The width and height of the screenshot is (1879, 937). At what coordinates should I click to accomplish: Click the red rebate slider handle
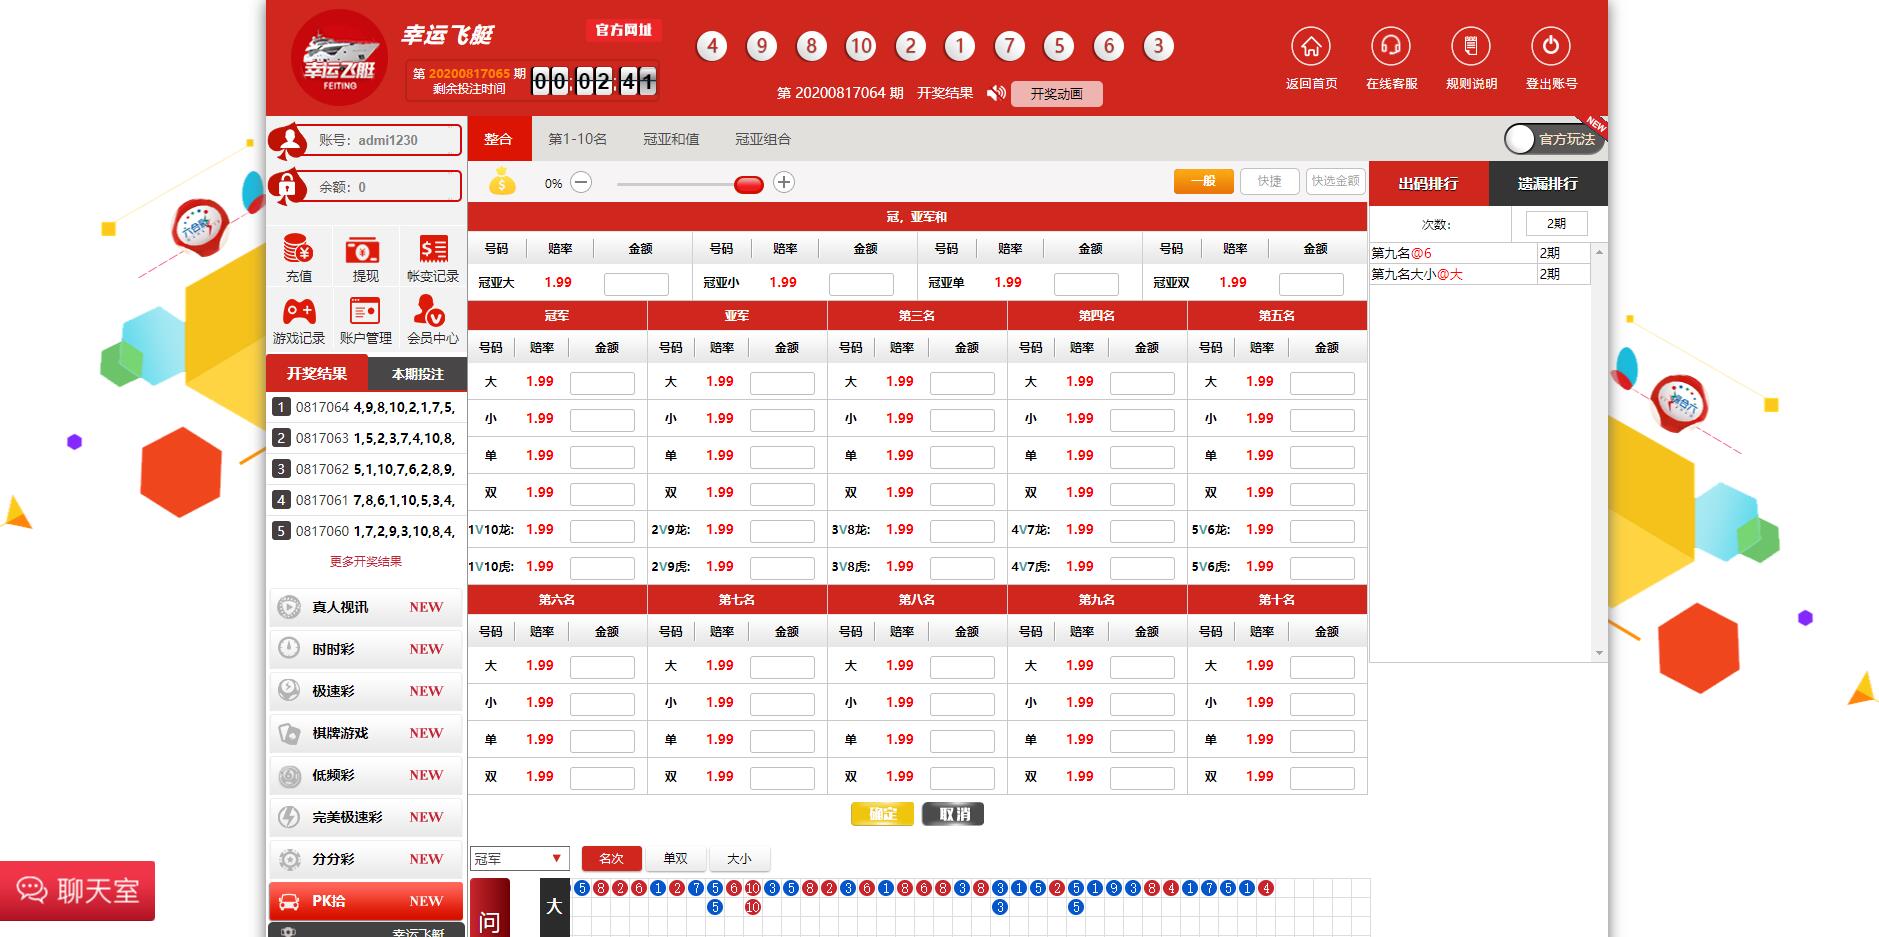click(x=748, y=184)
